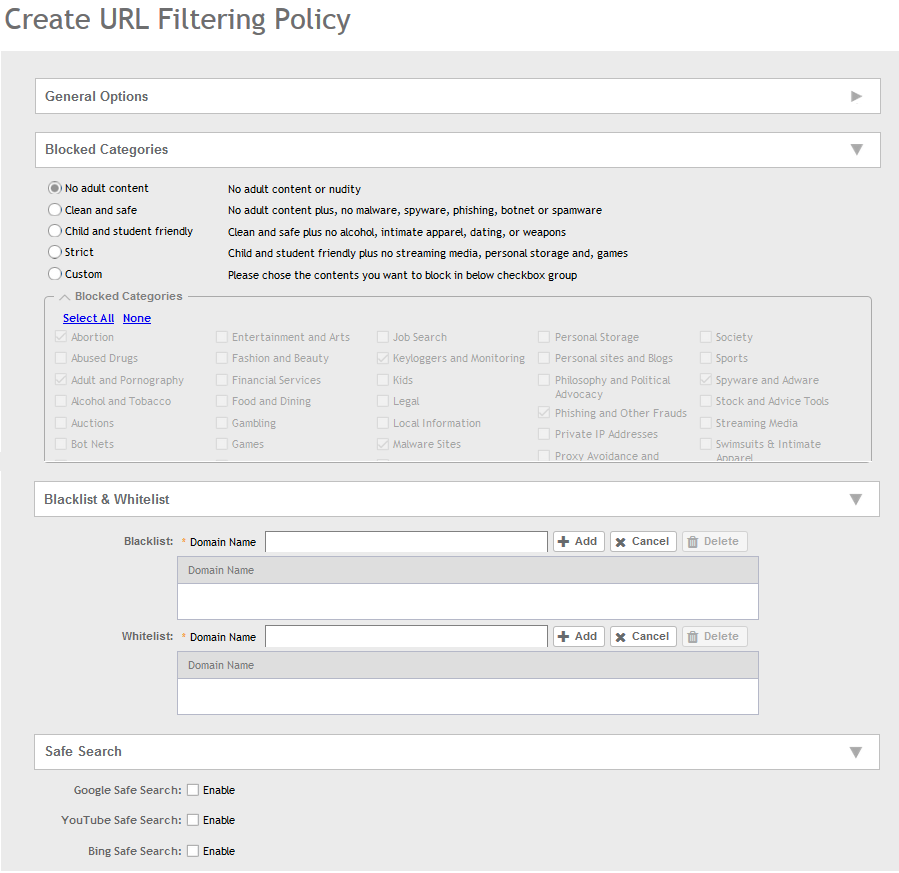Choose the Child and student friendly option
Screen dimensions: 899x873
click(x=55, y=231)
